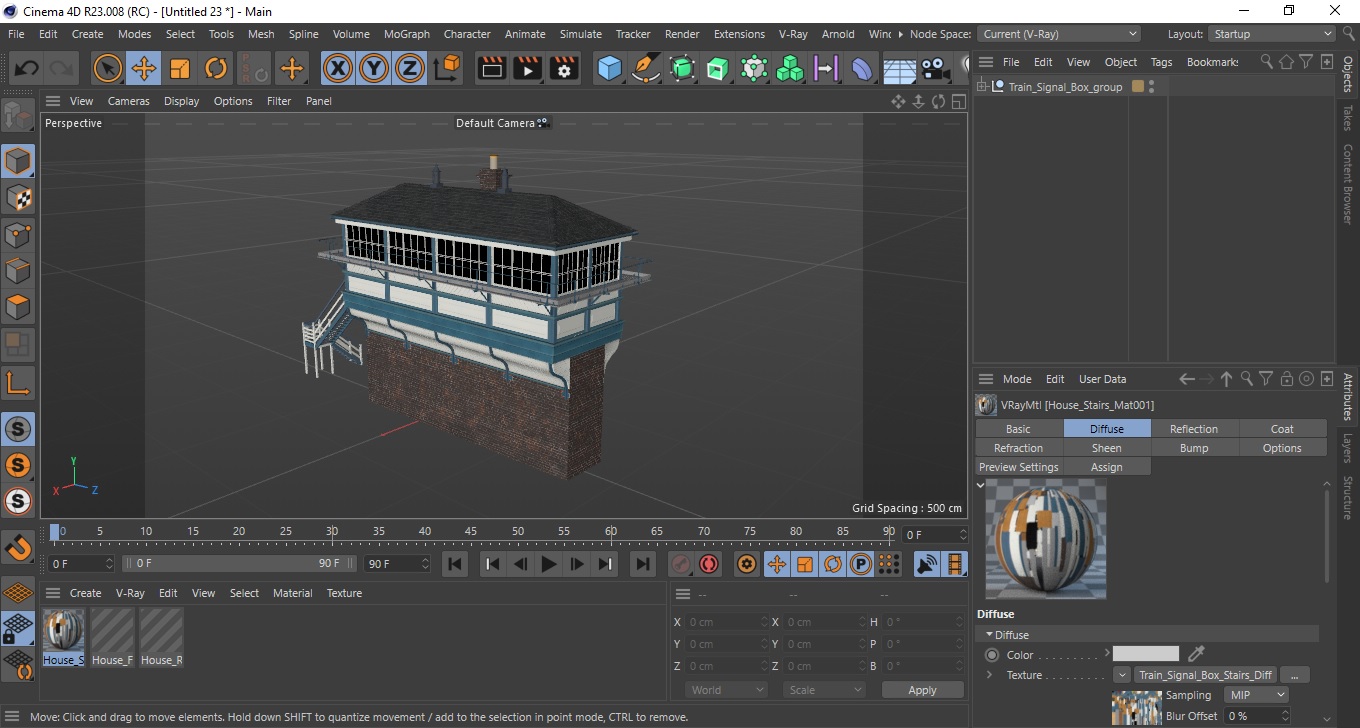The width and height of the screenshot is (1360, 728).
Task: Select Polygons mode in left palette
Action: coord(18,307)
